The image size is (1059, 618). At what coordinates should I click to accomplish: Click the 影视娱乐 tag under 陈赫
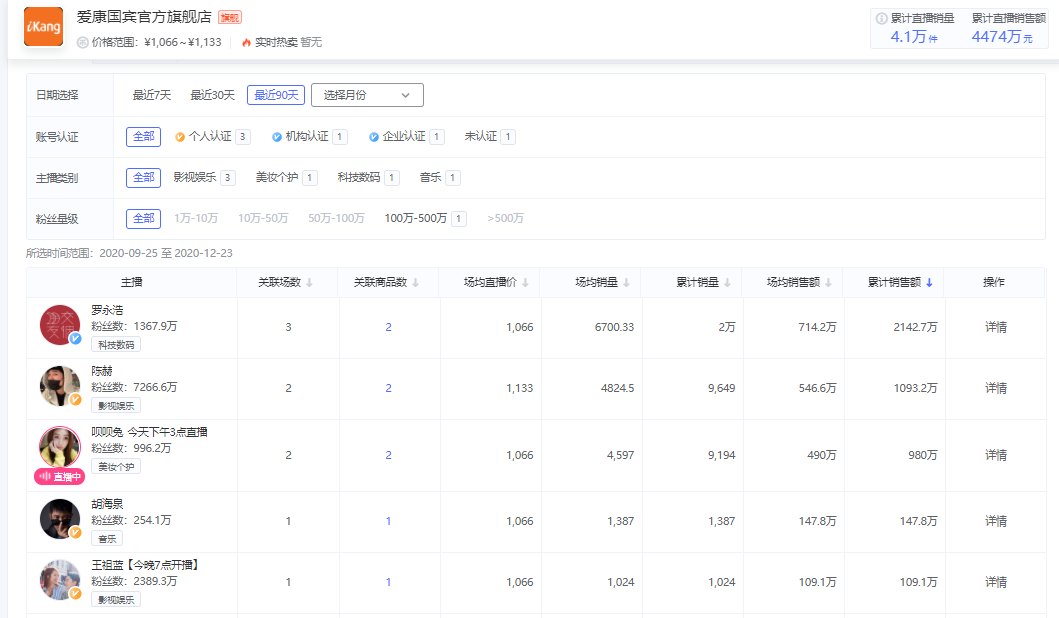[x=116, y=406]
